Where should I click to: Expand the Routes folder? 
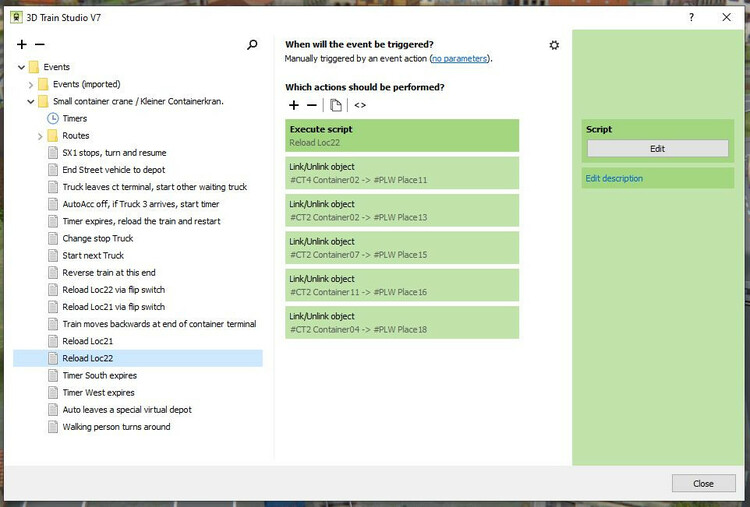[x=40, y=136]
